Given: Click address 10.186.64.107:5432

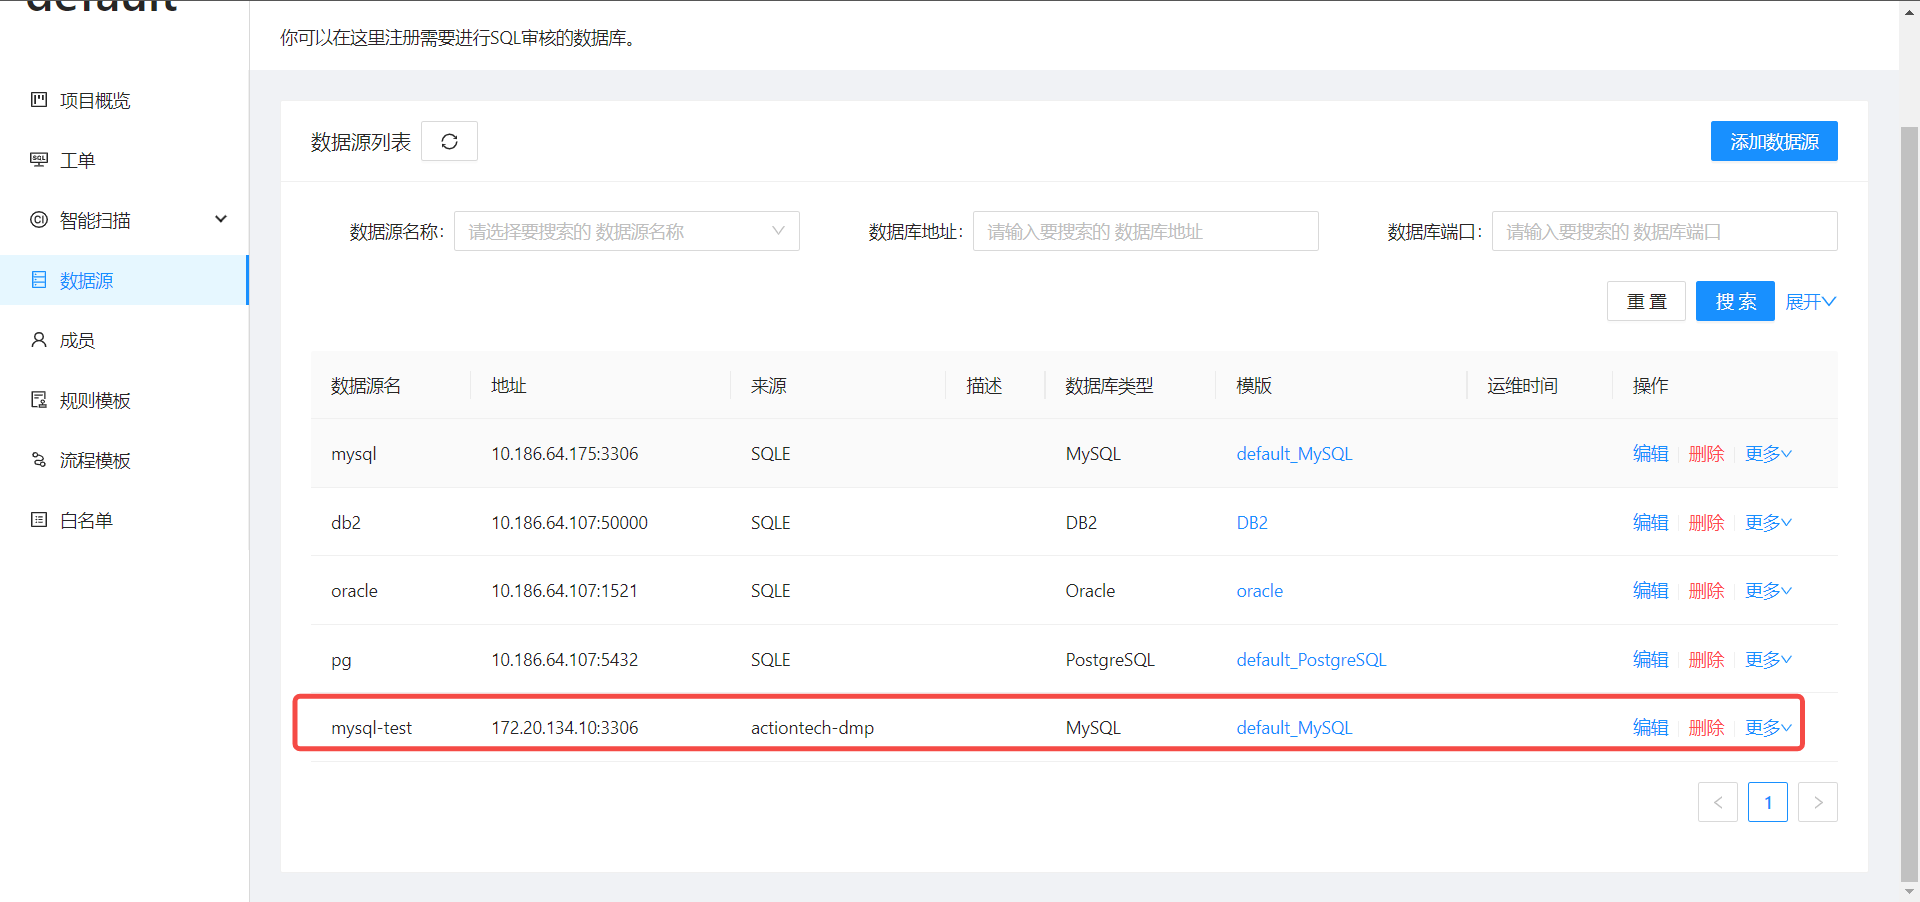Looking at the screenshot, I should (564, 659).
